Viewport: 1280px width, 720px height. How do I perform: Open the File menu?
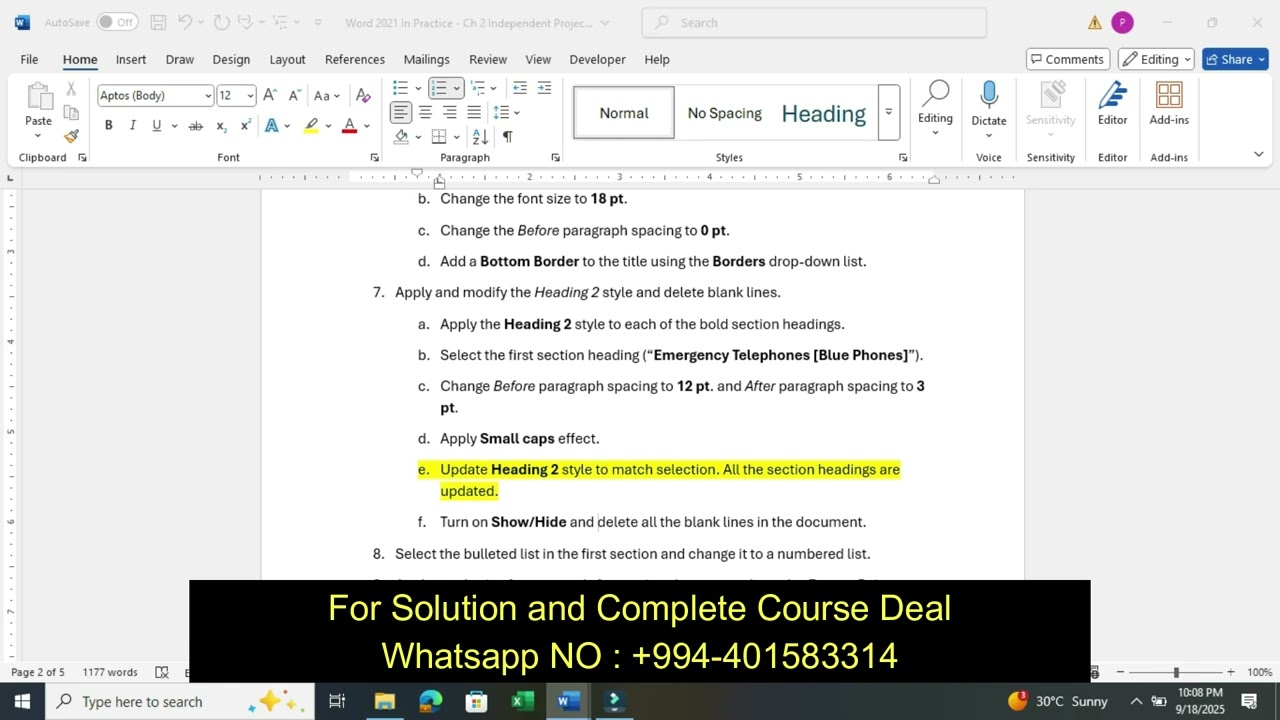(29, 59)
